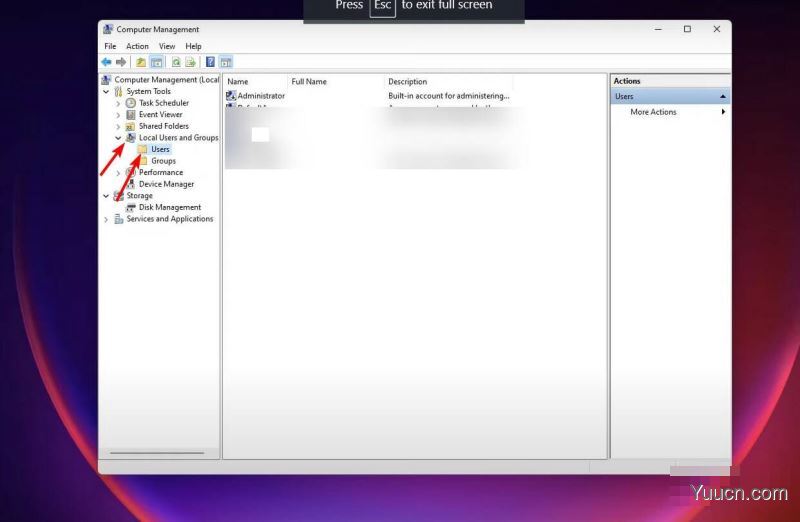Click the Back arrow toolbar icon

(106, 62)
